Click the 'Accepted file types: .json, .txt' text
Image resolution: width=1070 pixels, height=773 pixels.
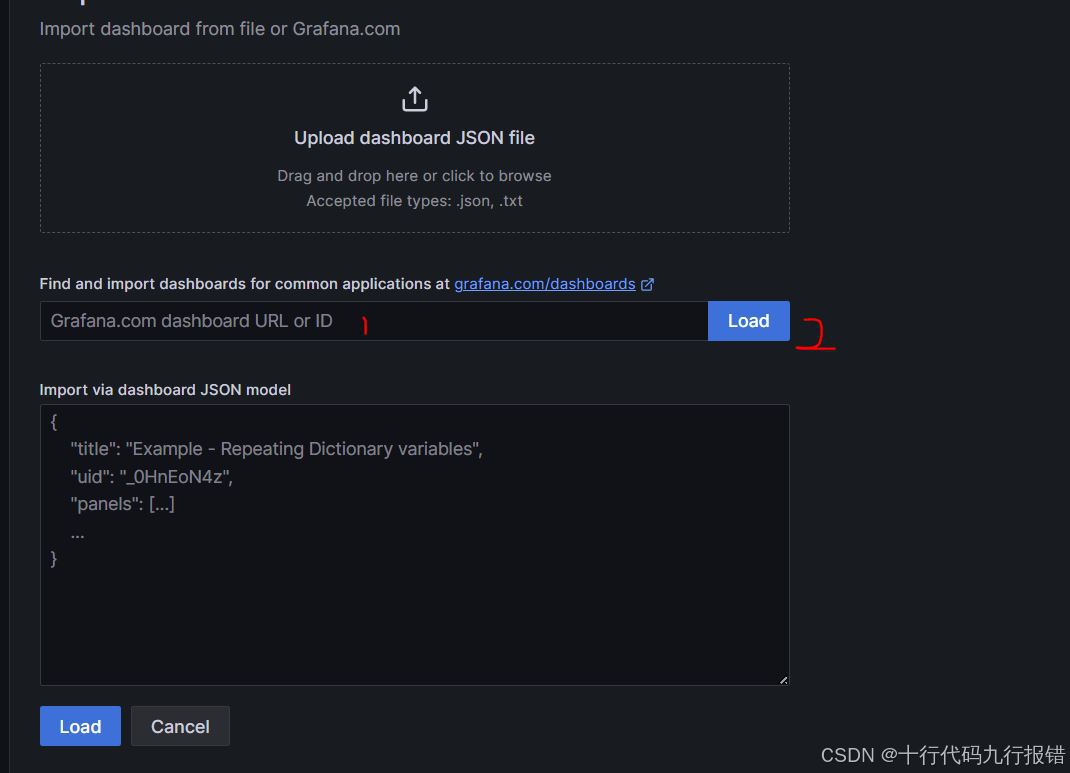[414, 201]
